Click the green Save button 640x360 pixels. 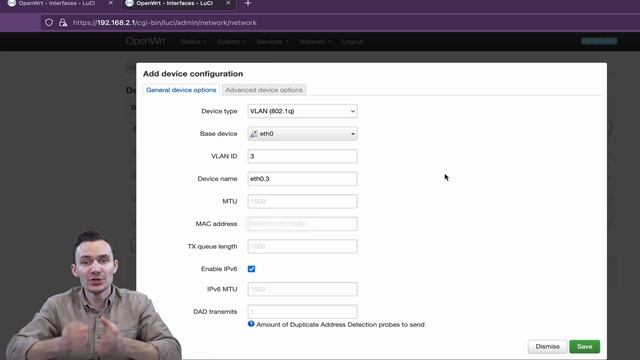[x=584, y=347]
